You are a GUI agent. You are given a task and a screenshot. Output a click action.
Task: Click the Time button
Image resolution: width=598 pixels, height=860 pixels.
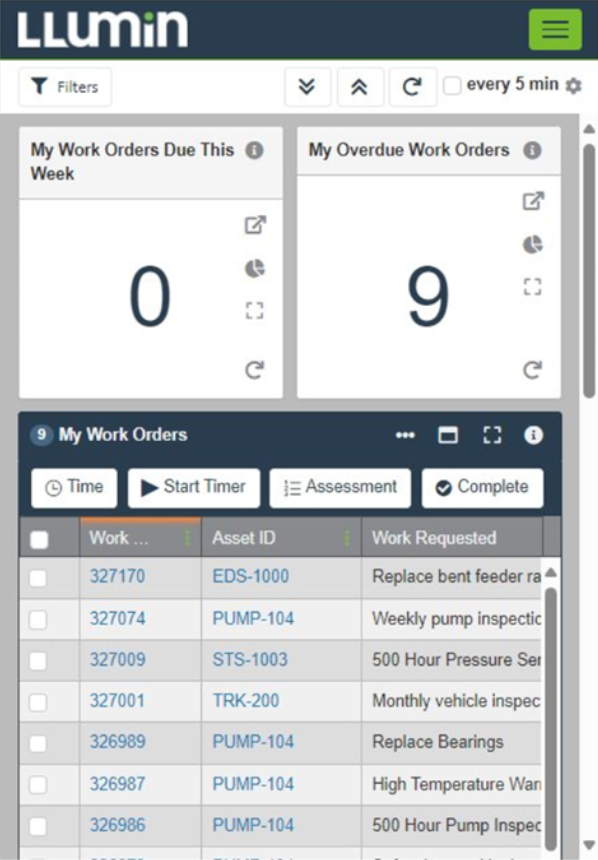[74, 488]
